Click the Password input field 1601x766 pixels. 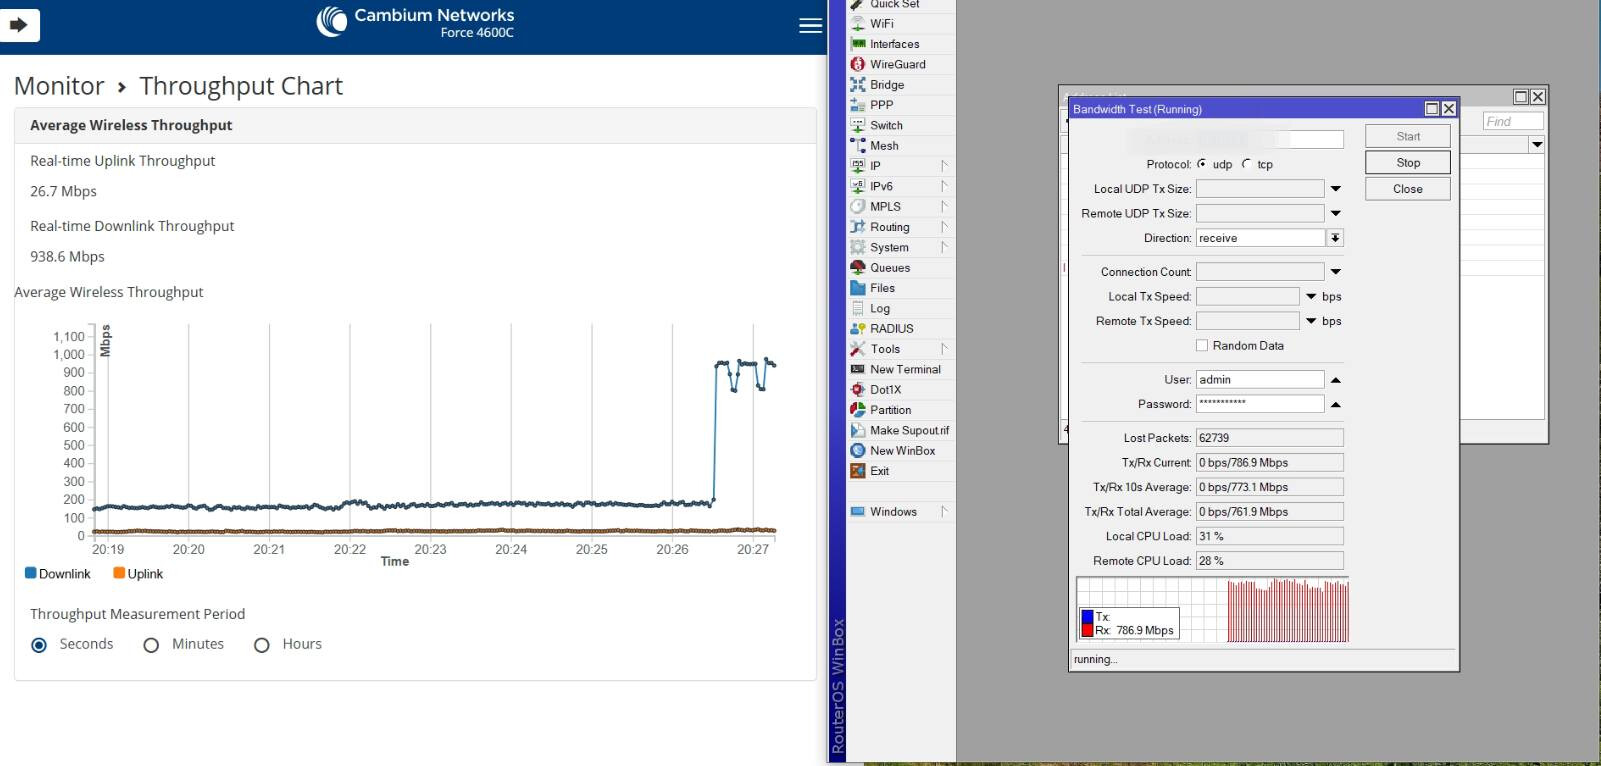(1260, 404)
